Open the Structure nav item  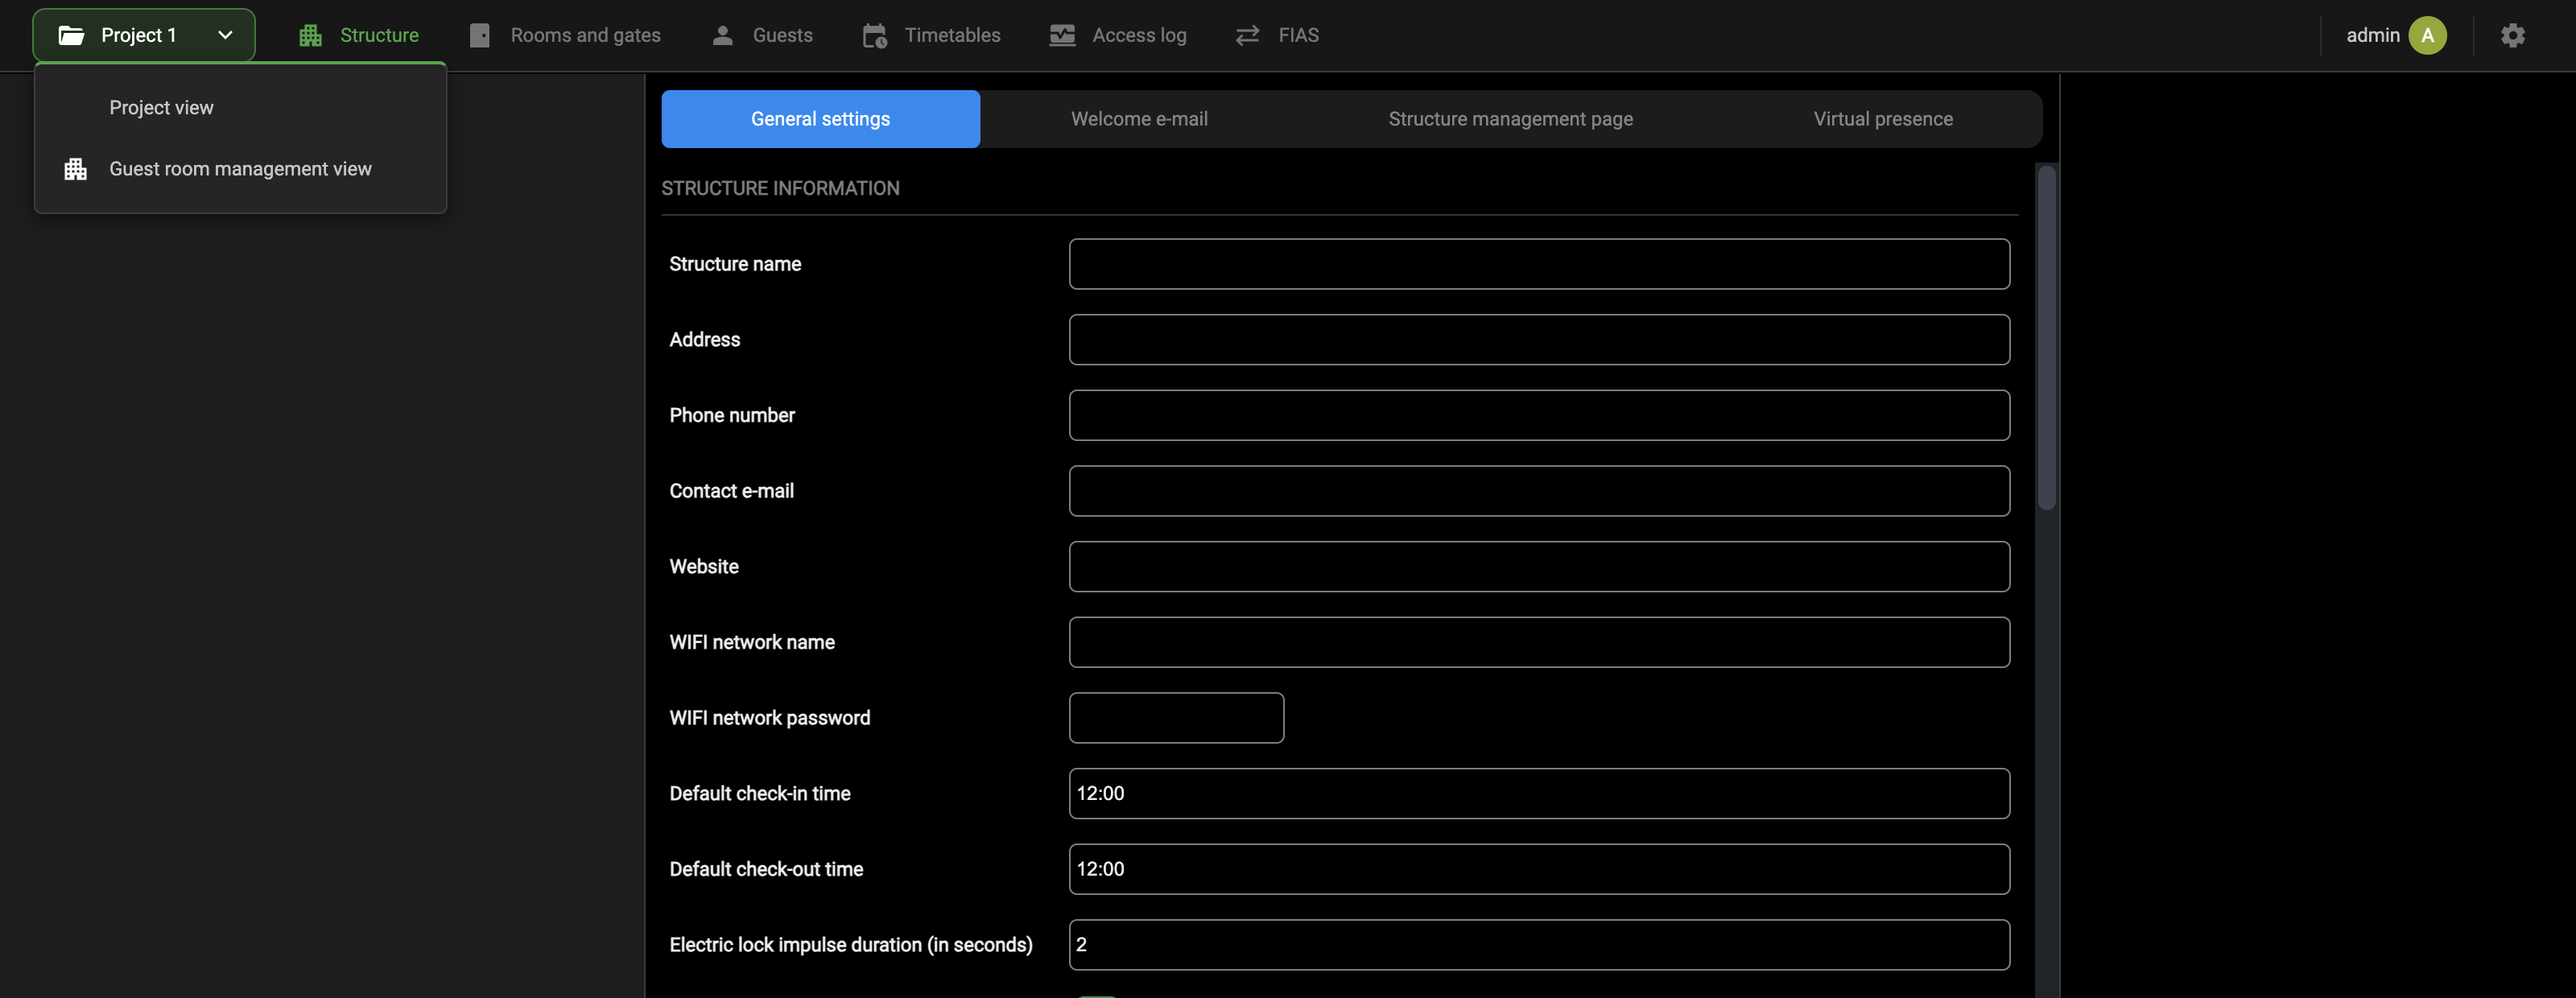tap(359, 35)
